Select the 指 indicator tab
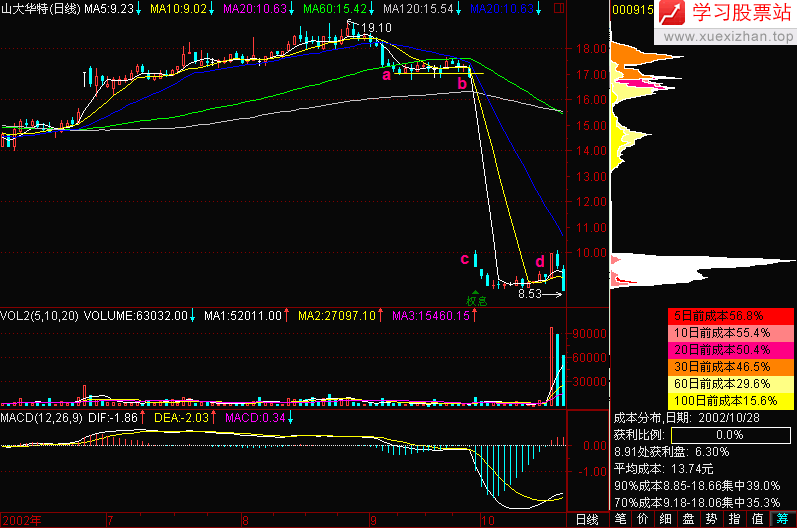 (x=734, y=519)
